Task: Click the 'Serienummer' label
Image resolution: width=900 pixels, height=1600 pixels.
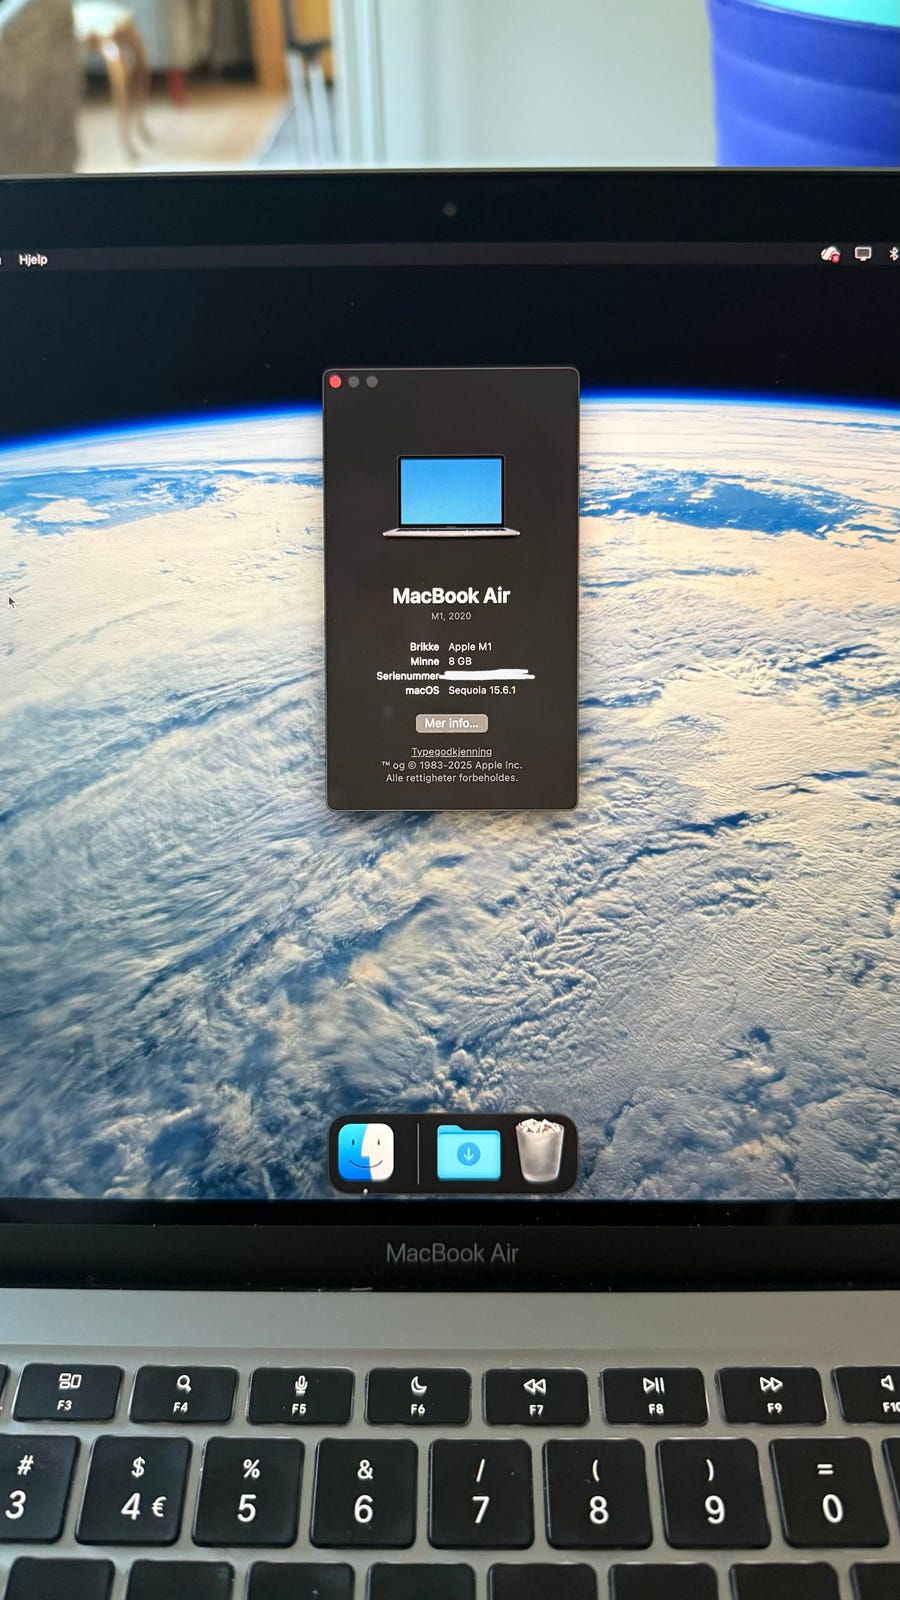Action: 407,676
